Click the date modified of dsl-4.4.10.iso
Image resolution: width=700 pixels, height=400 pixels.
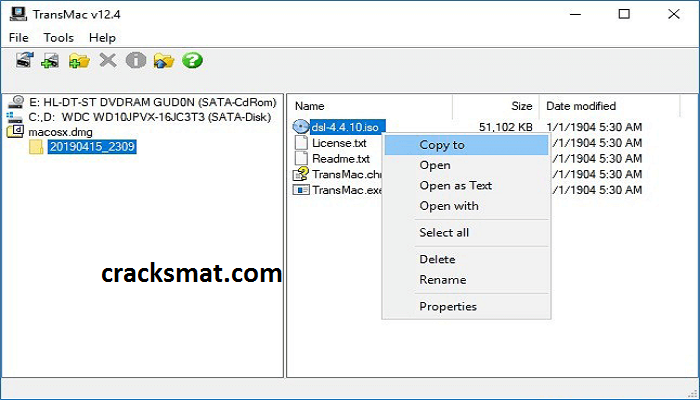[594, 127]
